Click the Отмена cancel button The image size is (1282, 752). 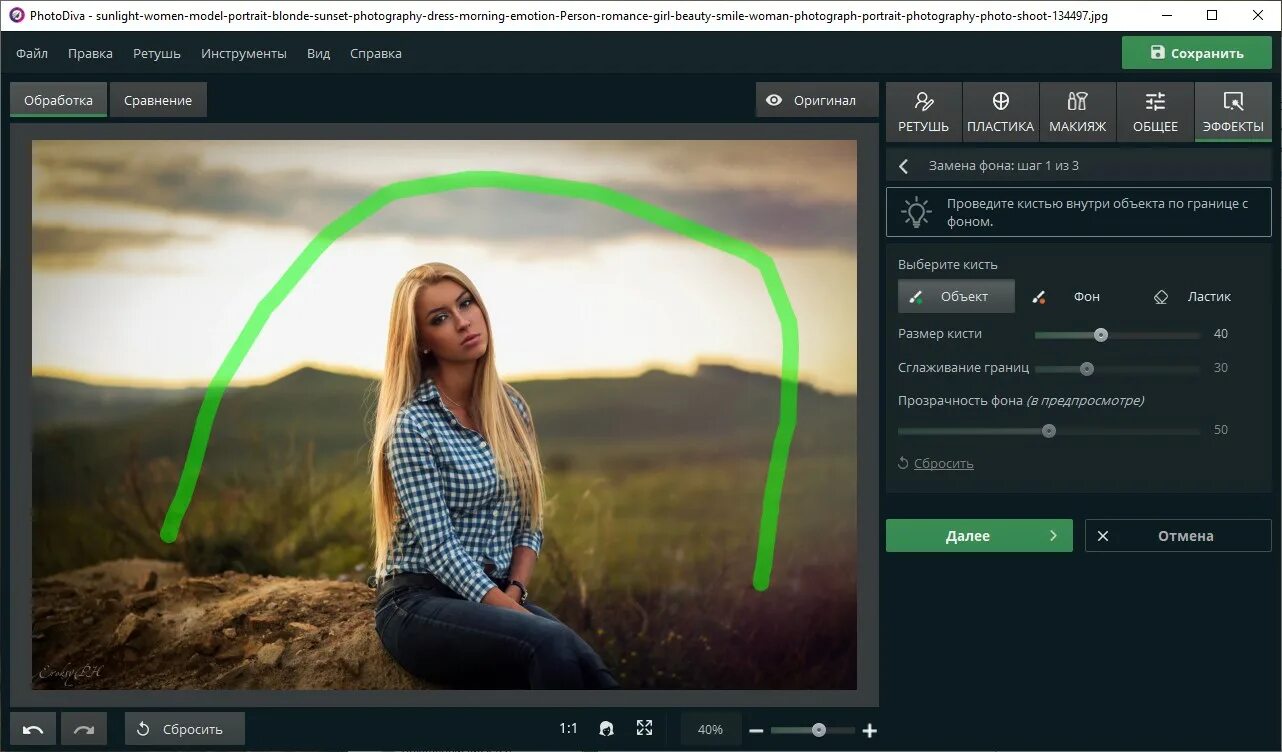point(1178,535)
